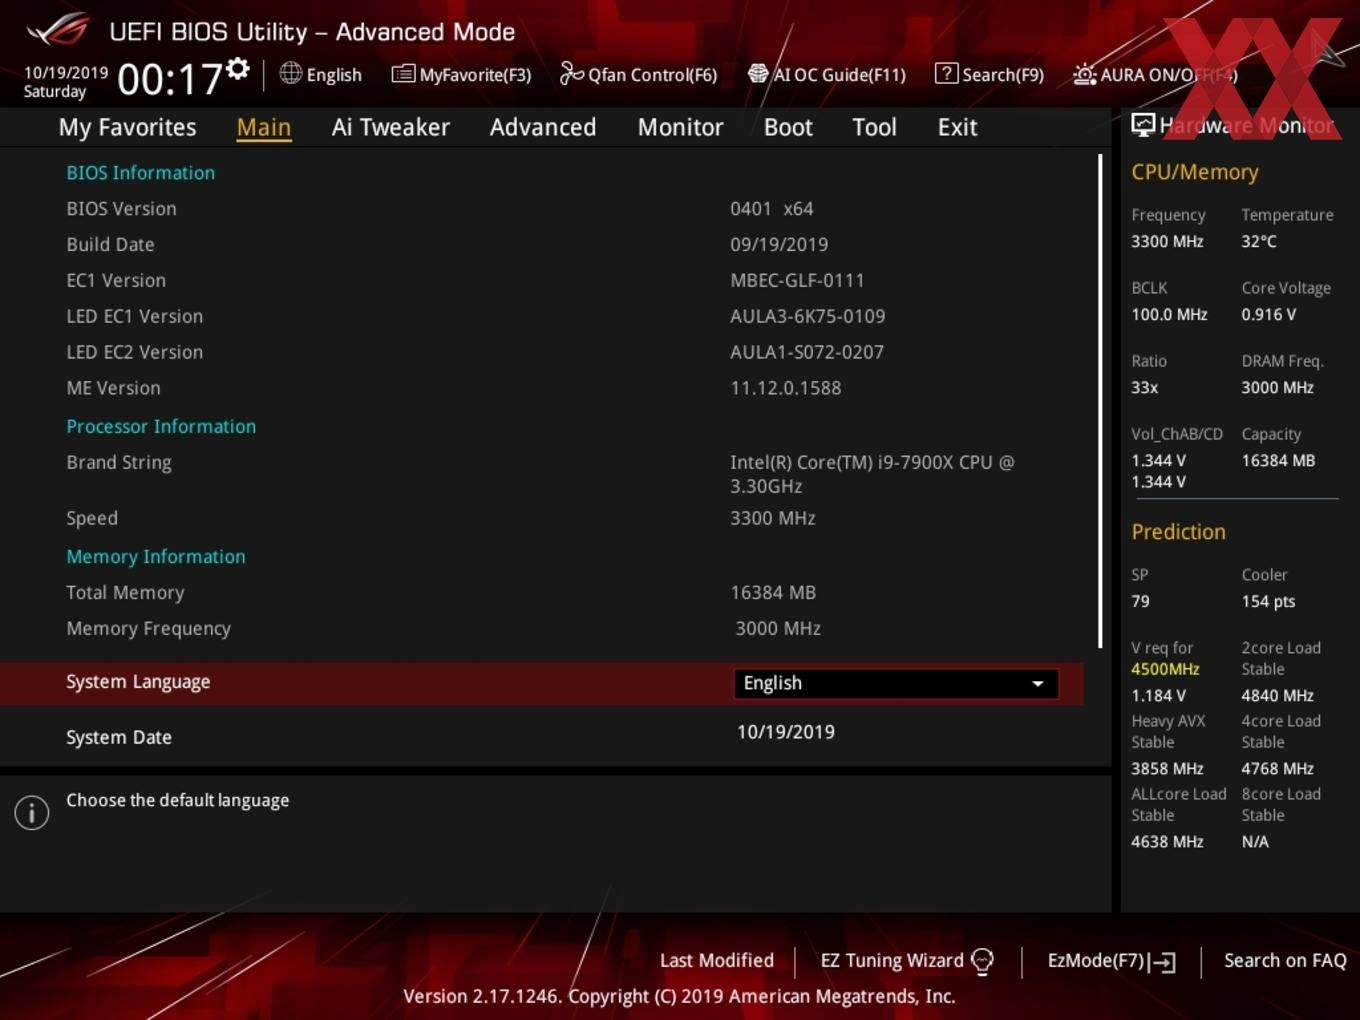Click LED EC1 Version value AULA3-6K75-0109

tap(808, 317)
